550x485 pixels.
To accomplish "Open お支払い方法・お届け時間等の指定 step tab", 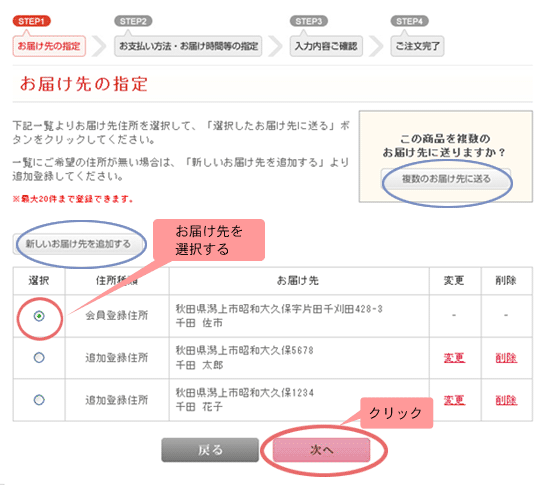I will tap(188, 46).
